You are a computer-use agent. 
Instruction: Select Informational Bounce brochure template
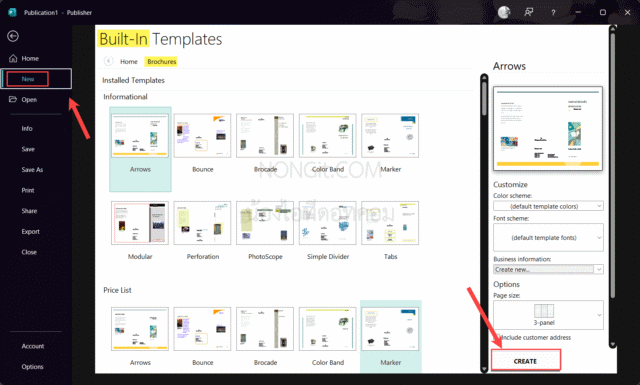[202, 143]
